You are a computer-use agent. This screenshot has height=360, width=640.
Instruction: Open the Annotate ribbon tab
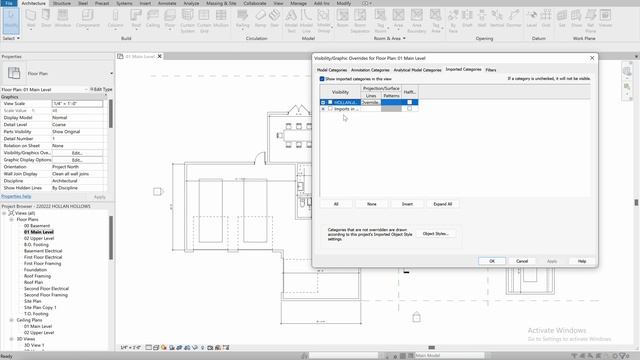click(167, 3)
